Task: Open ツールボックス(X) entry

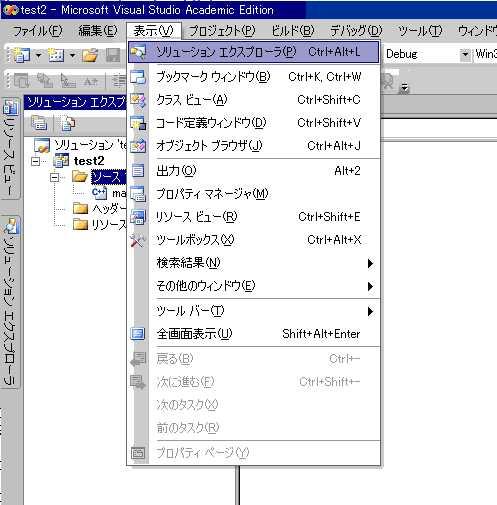Action: tap(254, 240)
